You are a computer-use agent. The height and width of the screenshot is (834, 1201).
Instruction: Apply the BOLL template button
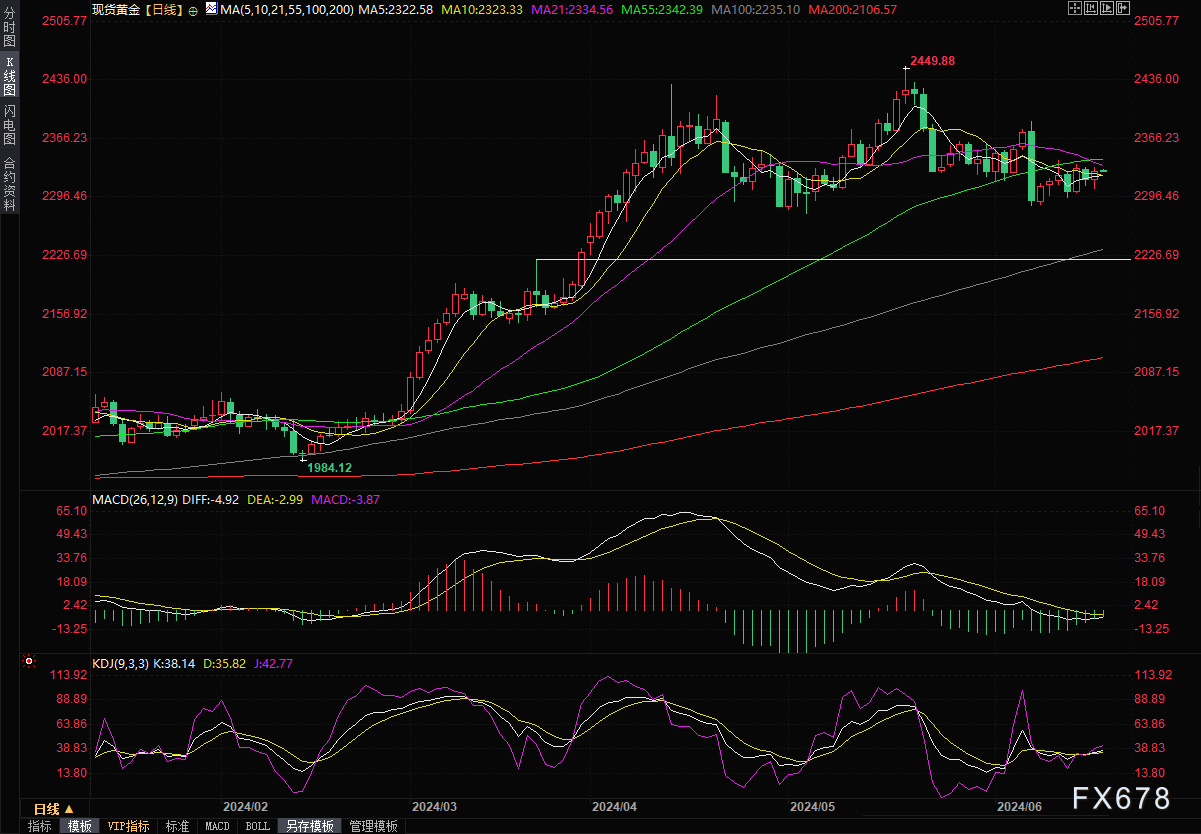click(x=257, y=826)
